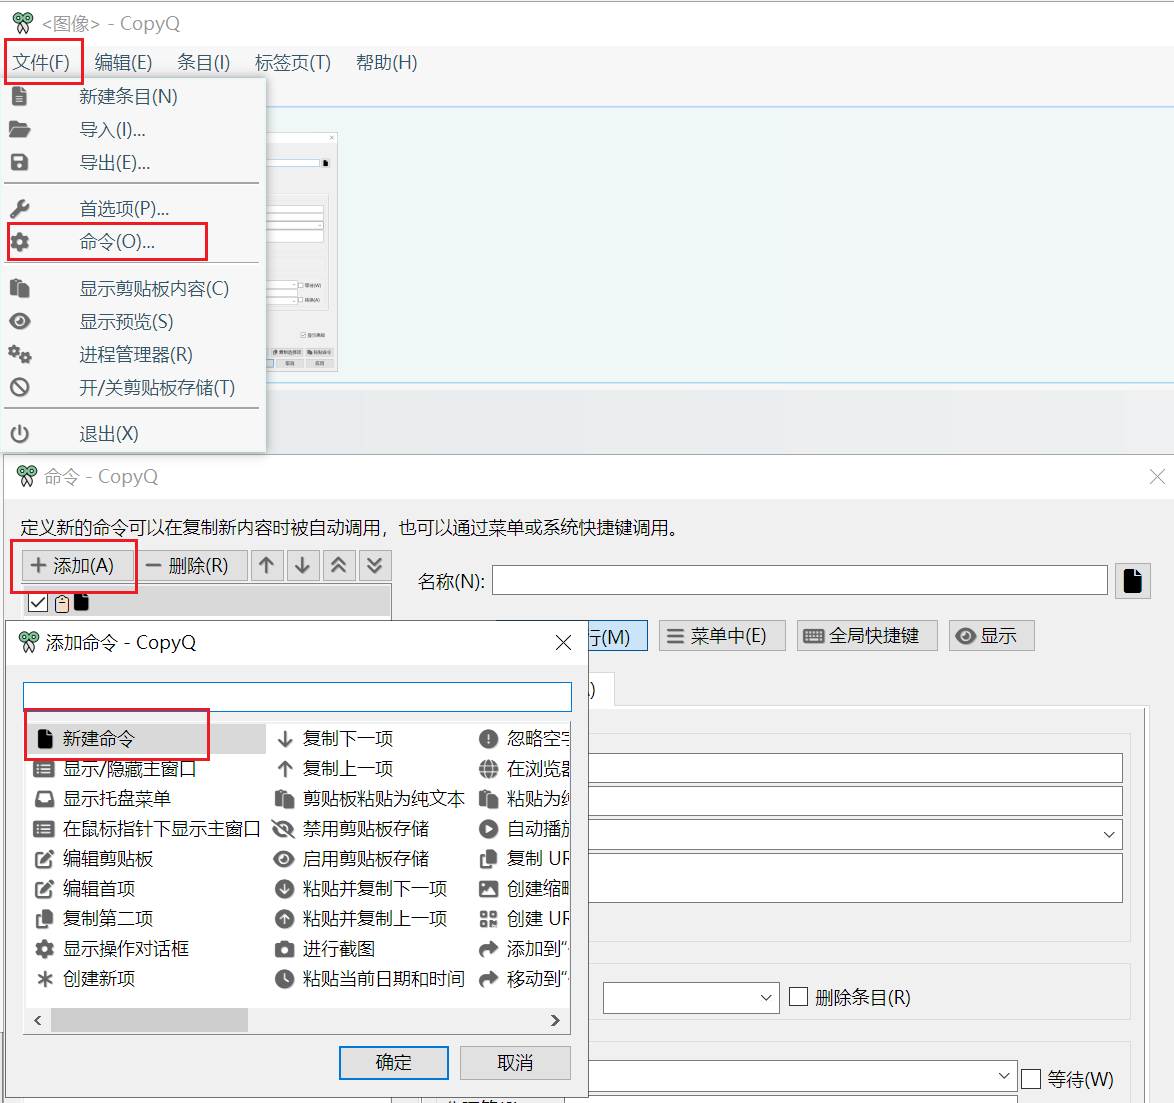Viewport: 1174px width, 1103px height.
Task: Toggle the checkbox of the command list item
Action: pos(37,603)
